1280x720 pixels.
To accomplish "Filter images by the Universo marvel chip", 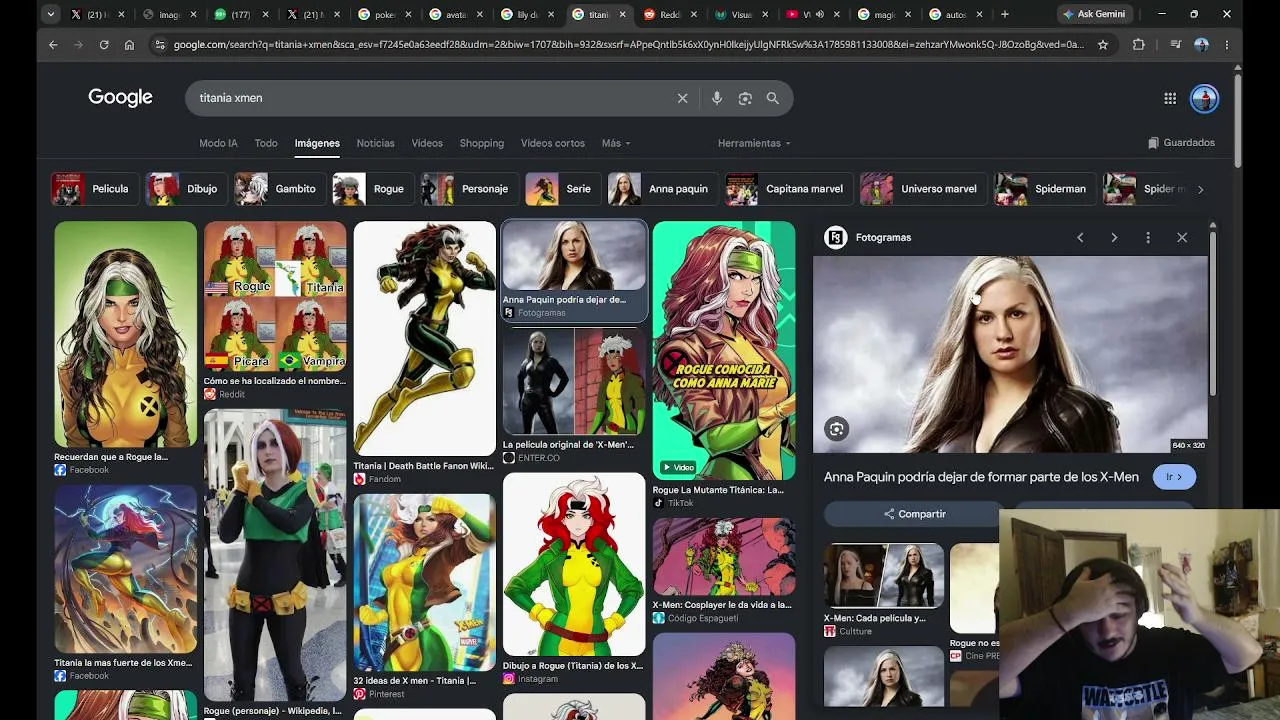I will pyautogui.click(x=923, y=189).
